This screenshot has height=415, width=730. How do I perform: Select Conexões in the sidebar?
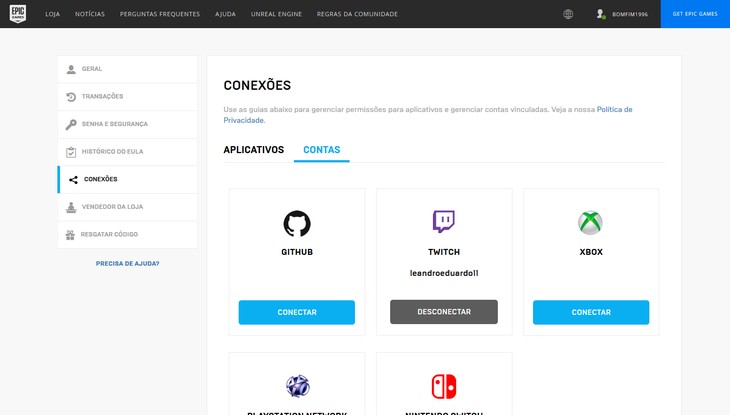(x=128, y=179)
